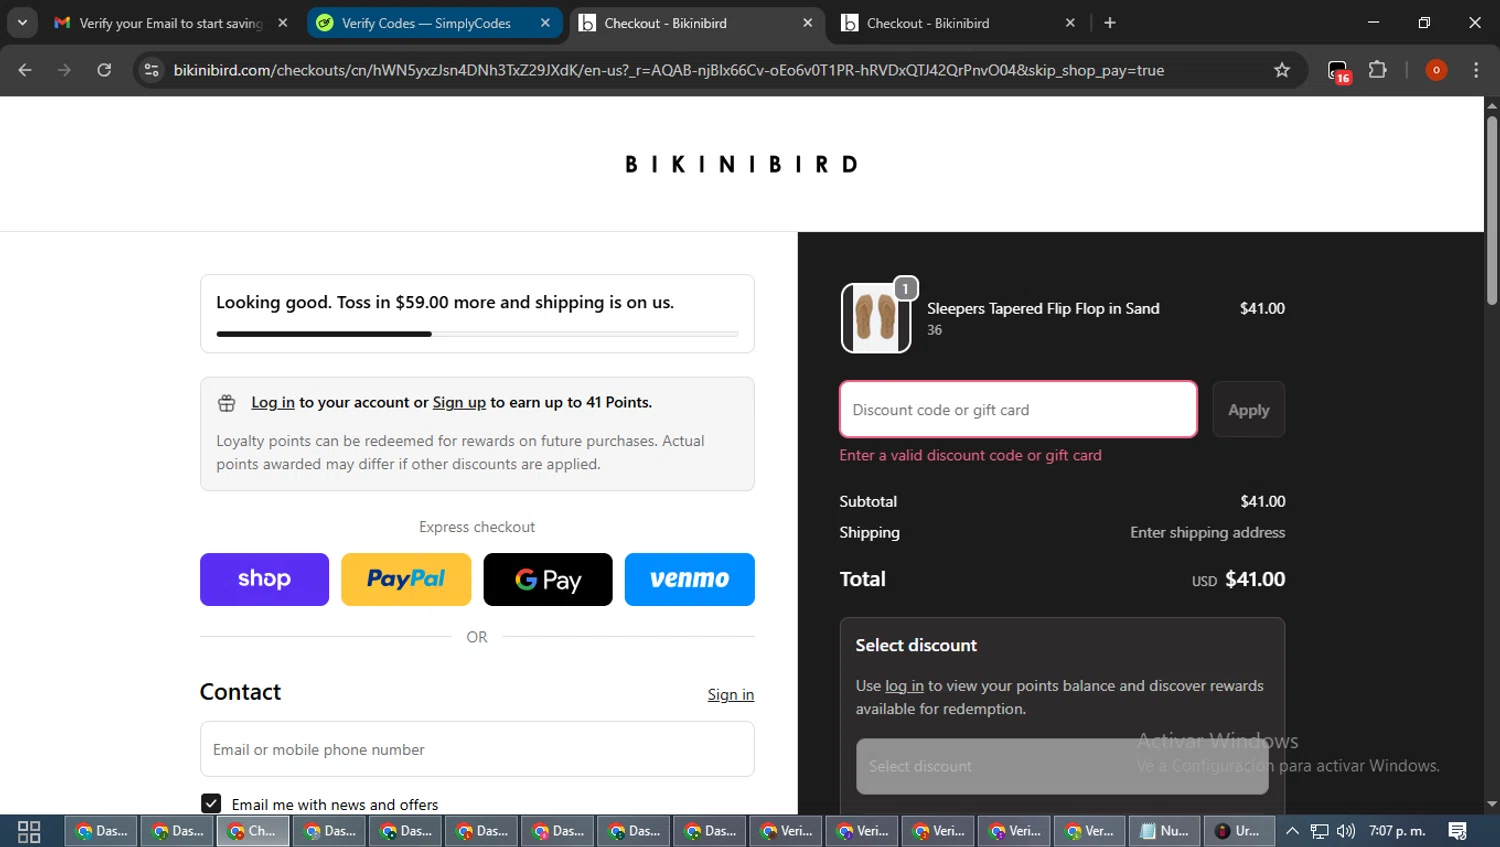The width and height of the screenshot is (1500, 847).
Task: Open the Chrome three-dot menu
Action: [1476, 70]
